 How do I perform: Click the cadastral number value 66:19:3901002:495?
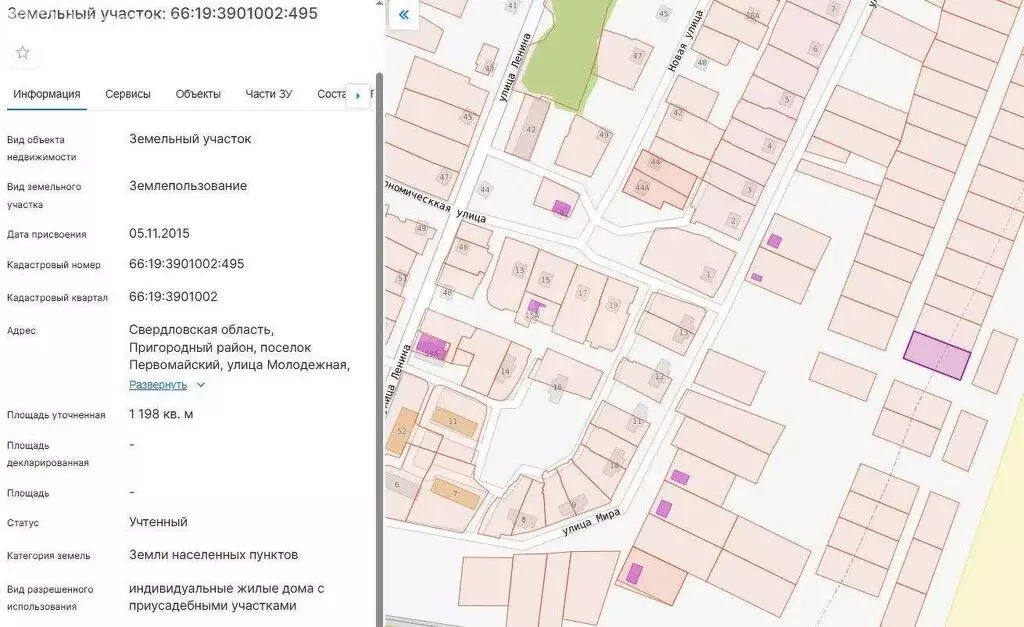coord(187,264)
